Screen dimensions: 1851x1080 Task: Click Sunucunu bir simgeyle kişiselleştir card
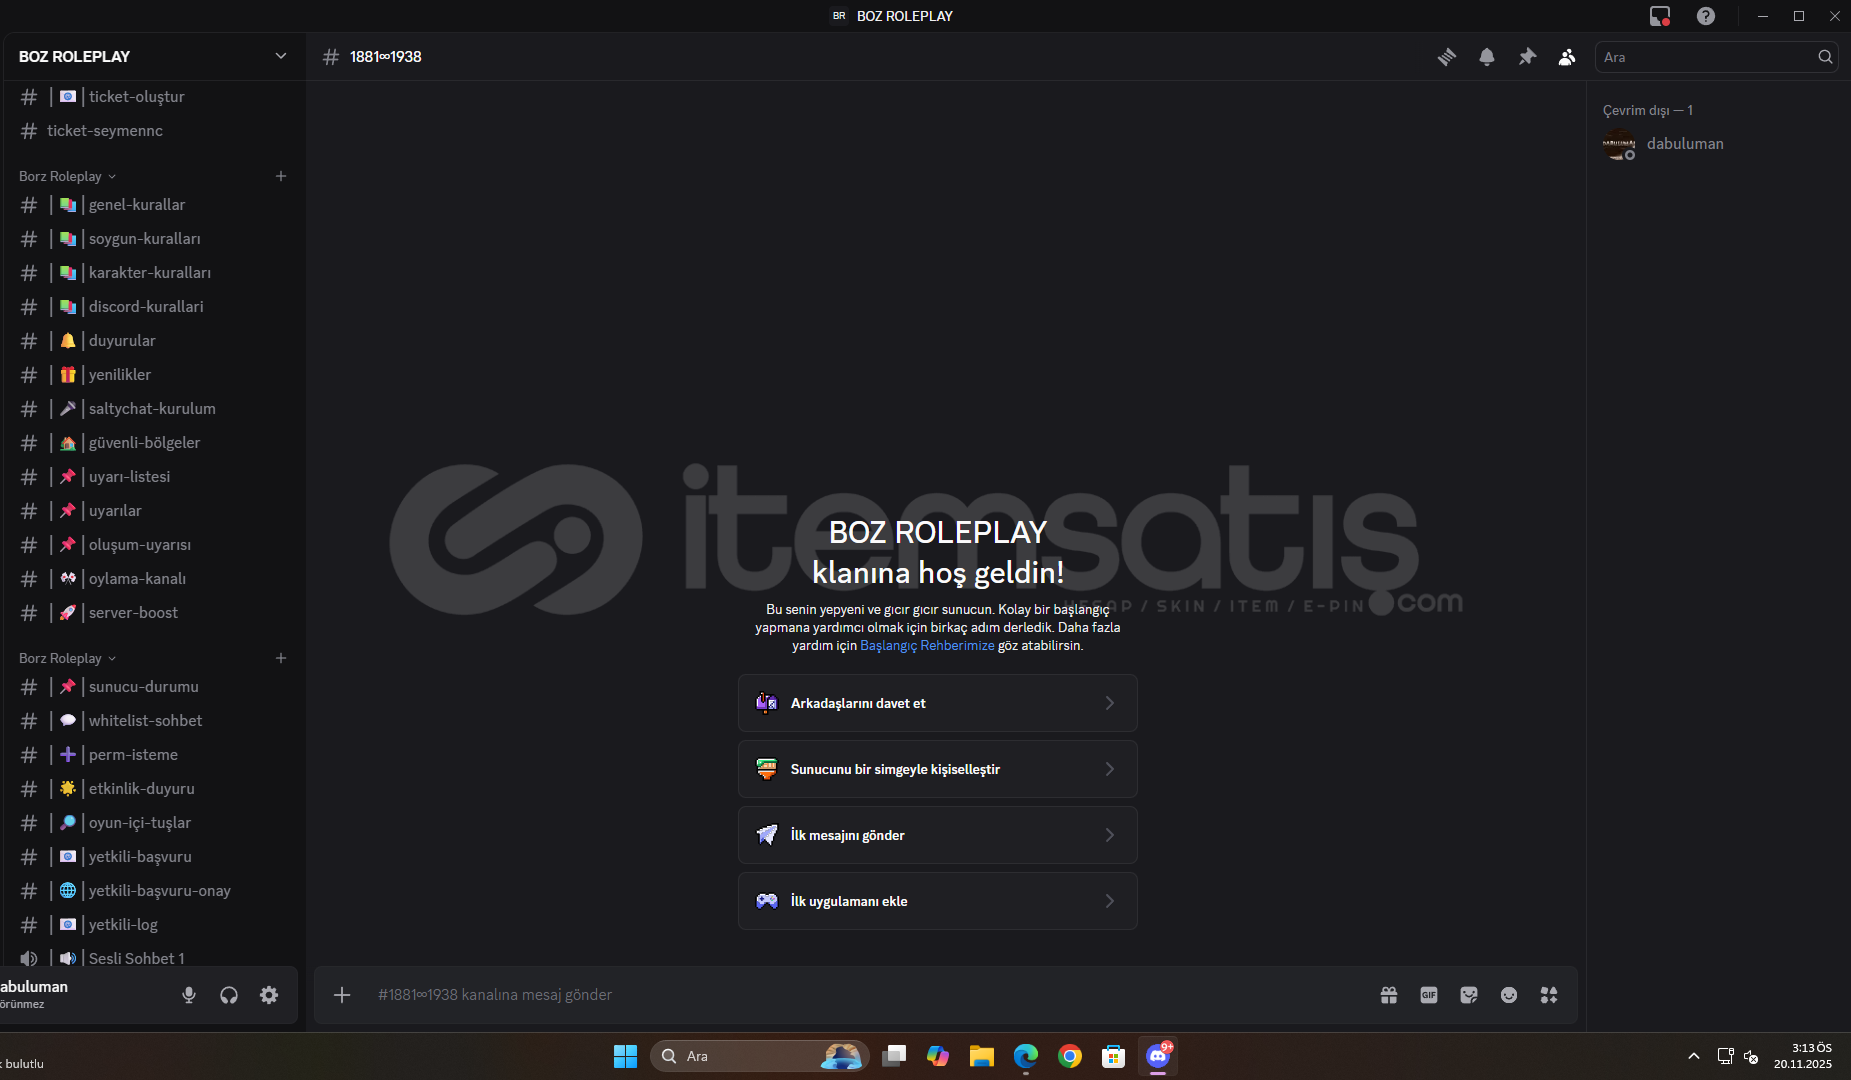(938, 769)
